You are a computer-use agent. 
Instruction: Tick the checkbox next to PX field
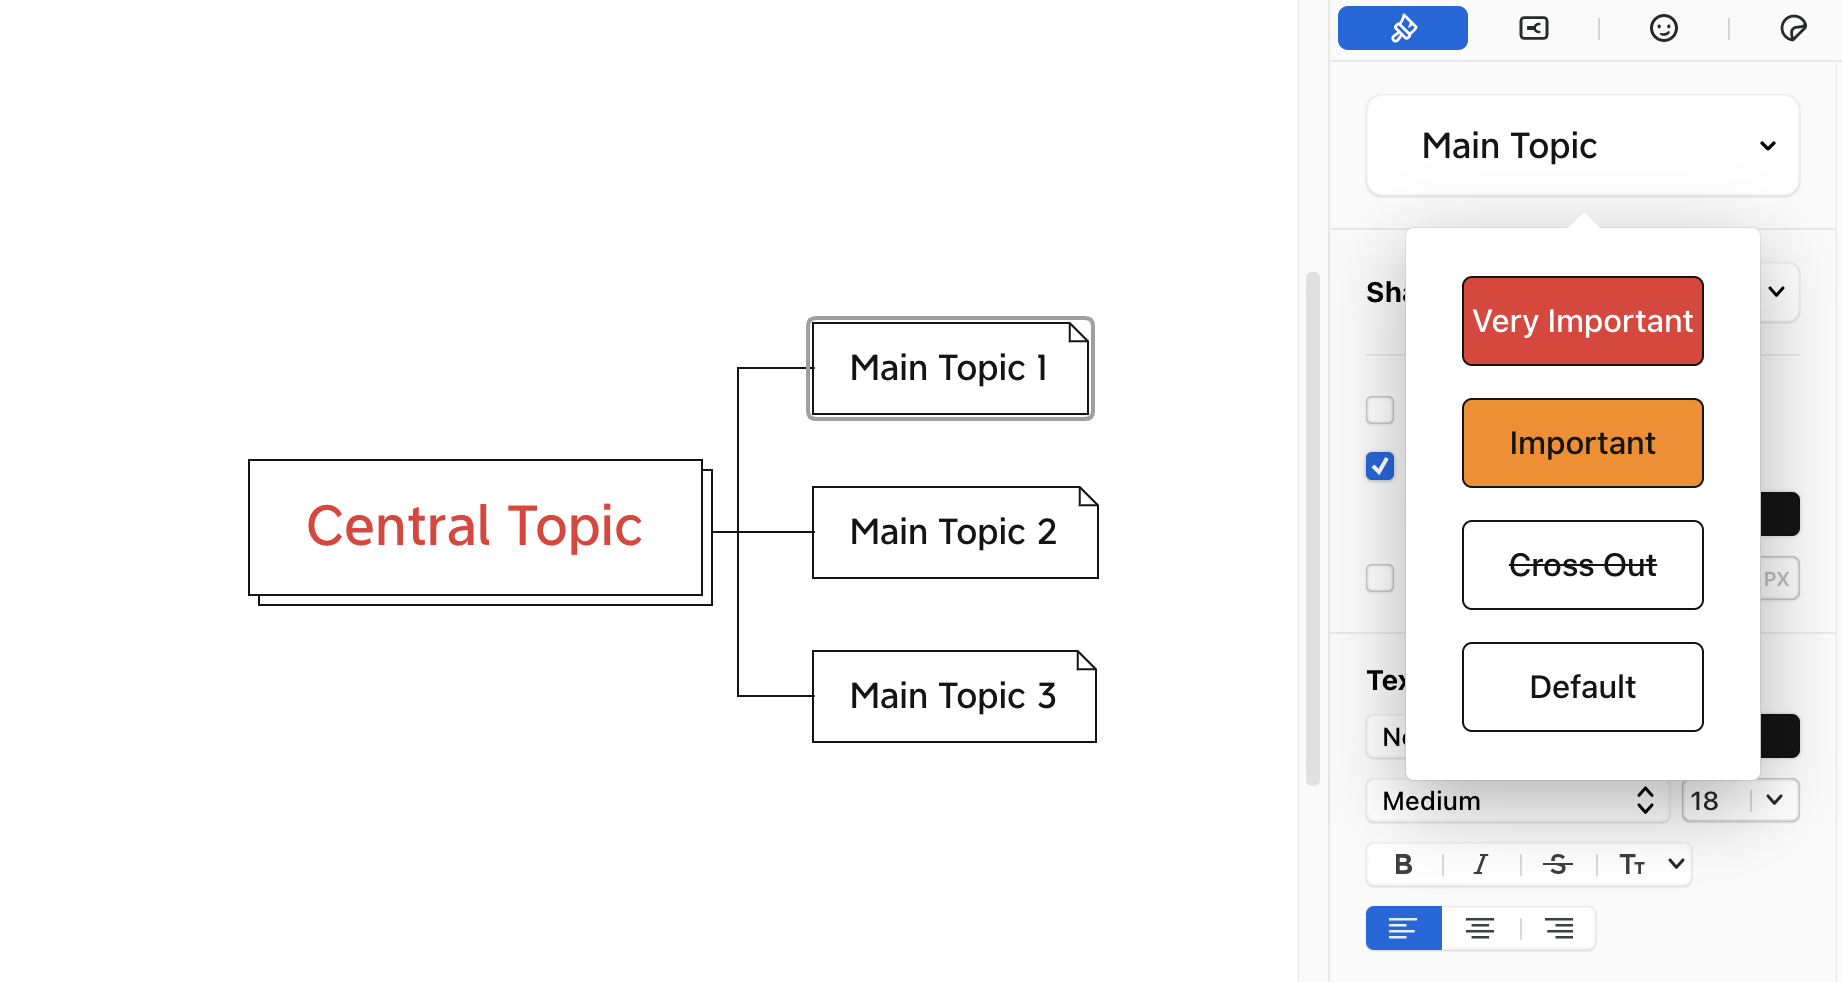coord(1380,578)
